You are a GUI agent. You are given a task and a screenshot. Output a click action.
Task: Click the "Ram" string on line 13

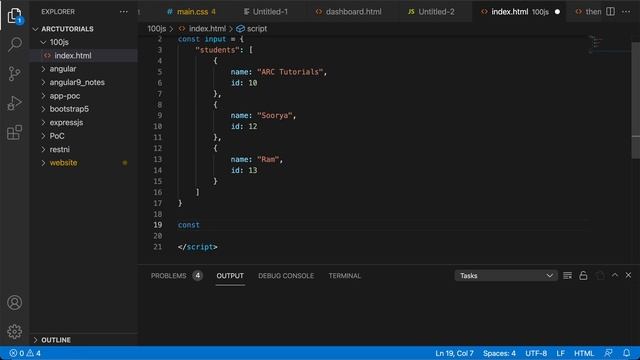(268, 159)
